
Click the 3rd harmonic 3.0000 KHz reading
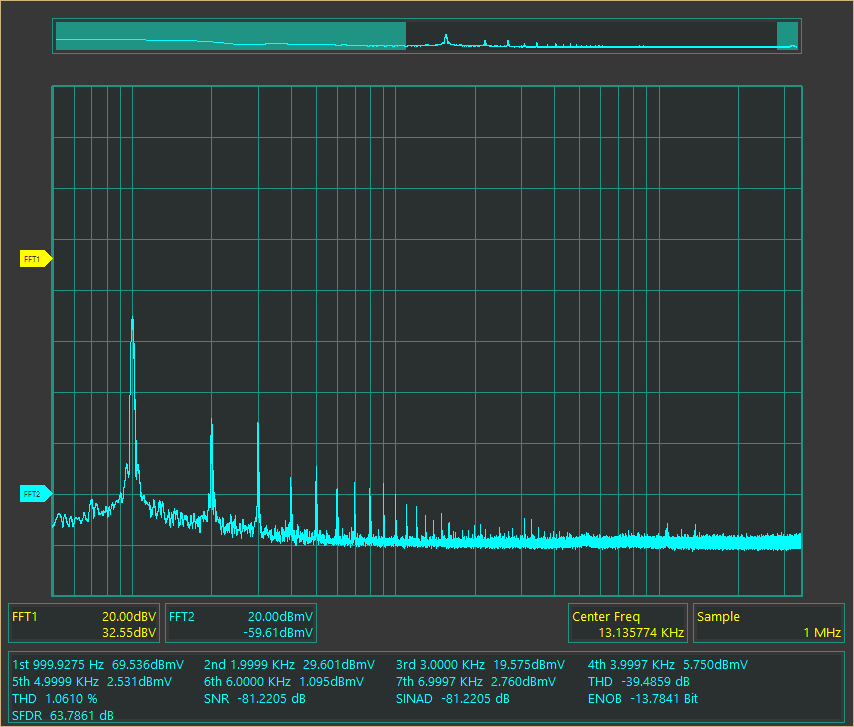point(480,665)
